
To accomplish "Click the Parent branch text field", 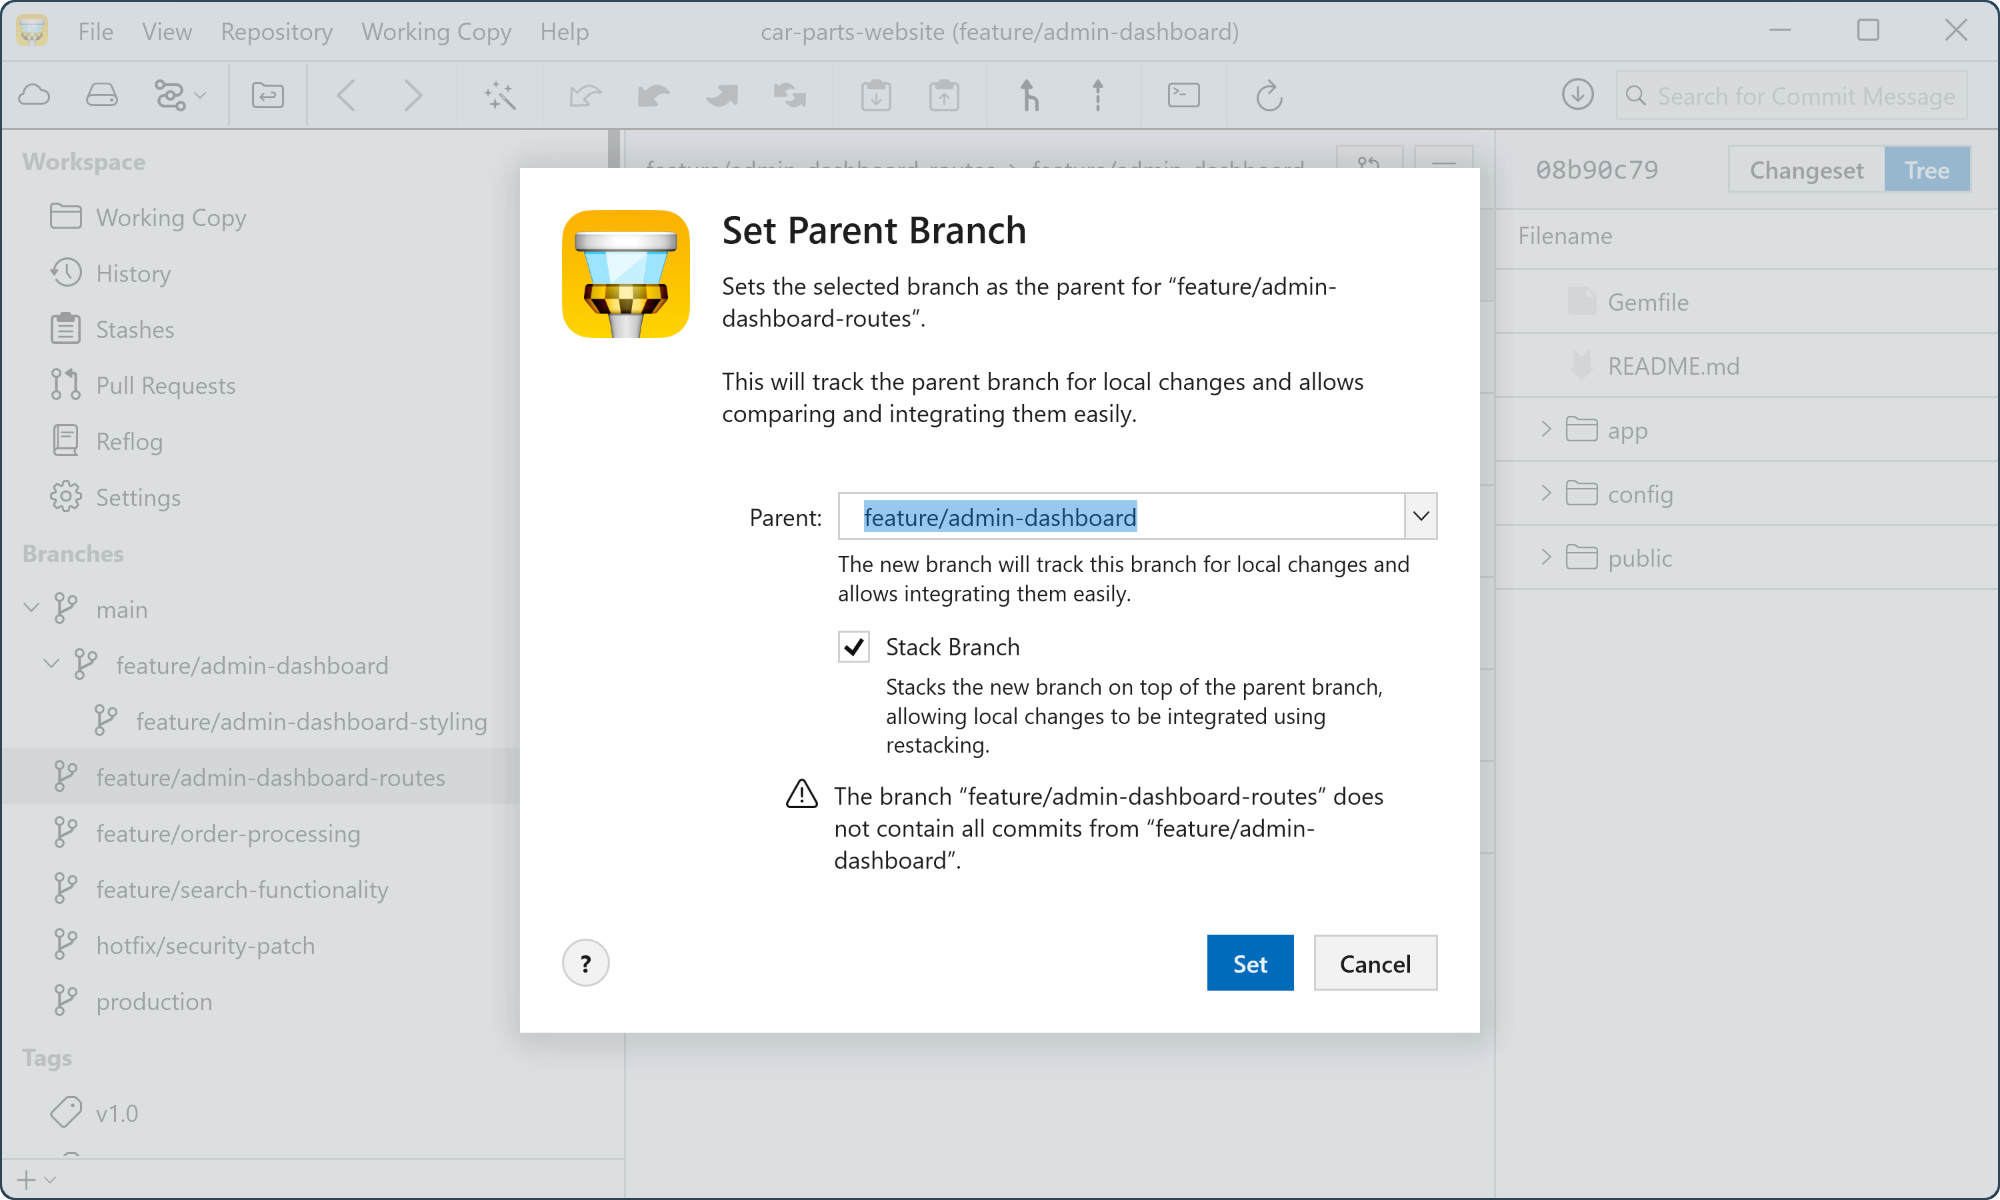I will (1121, 516).
